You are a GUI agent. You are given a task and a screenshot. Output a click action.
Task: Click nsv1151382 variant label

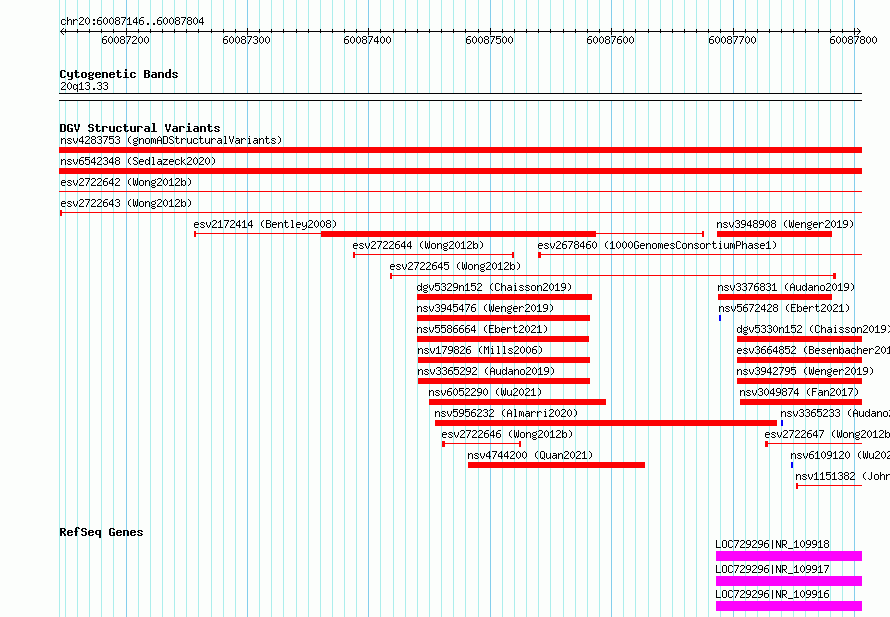[842, 476]
